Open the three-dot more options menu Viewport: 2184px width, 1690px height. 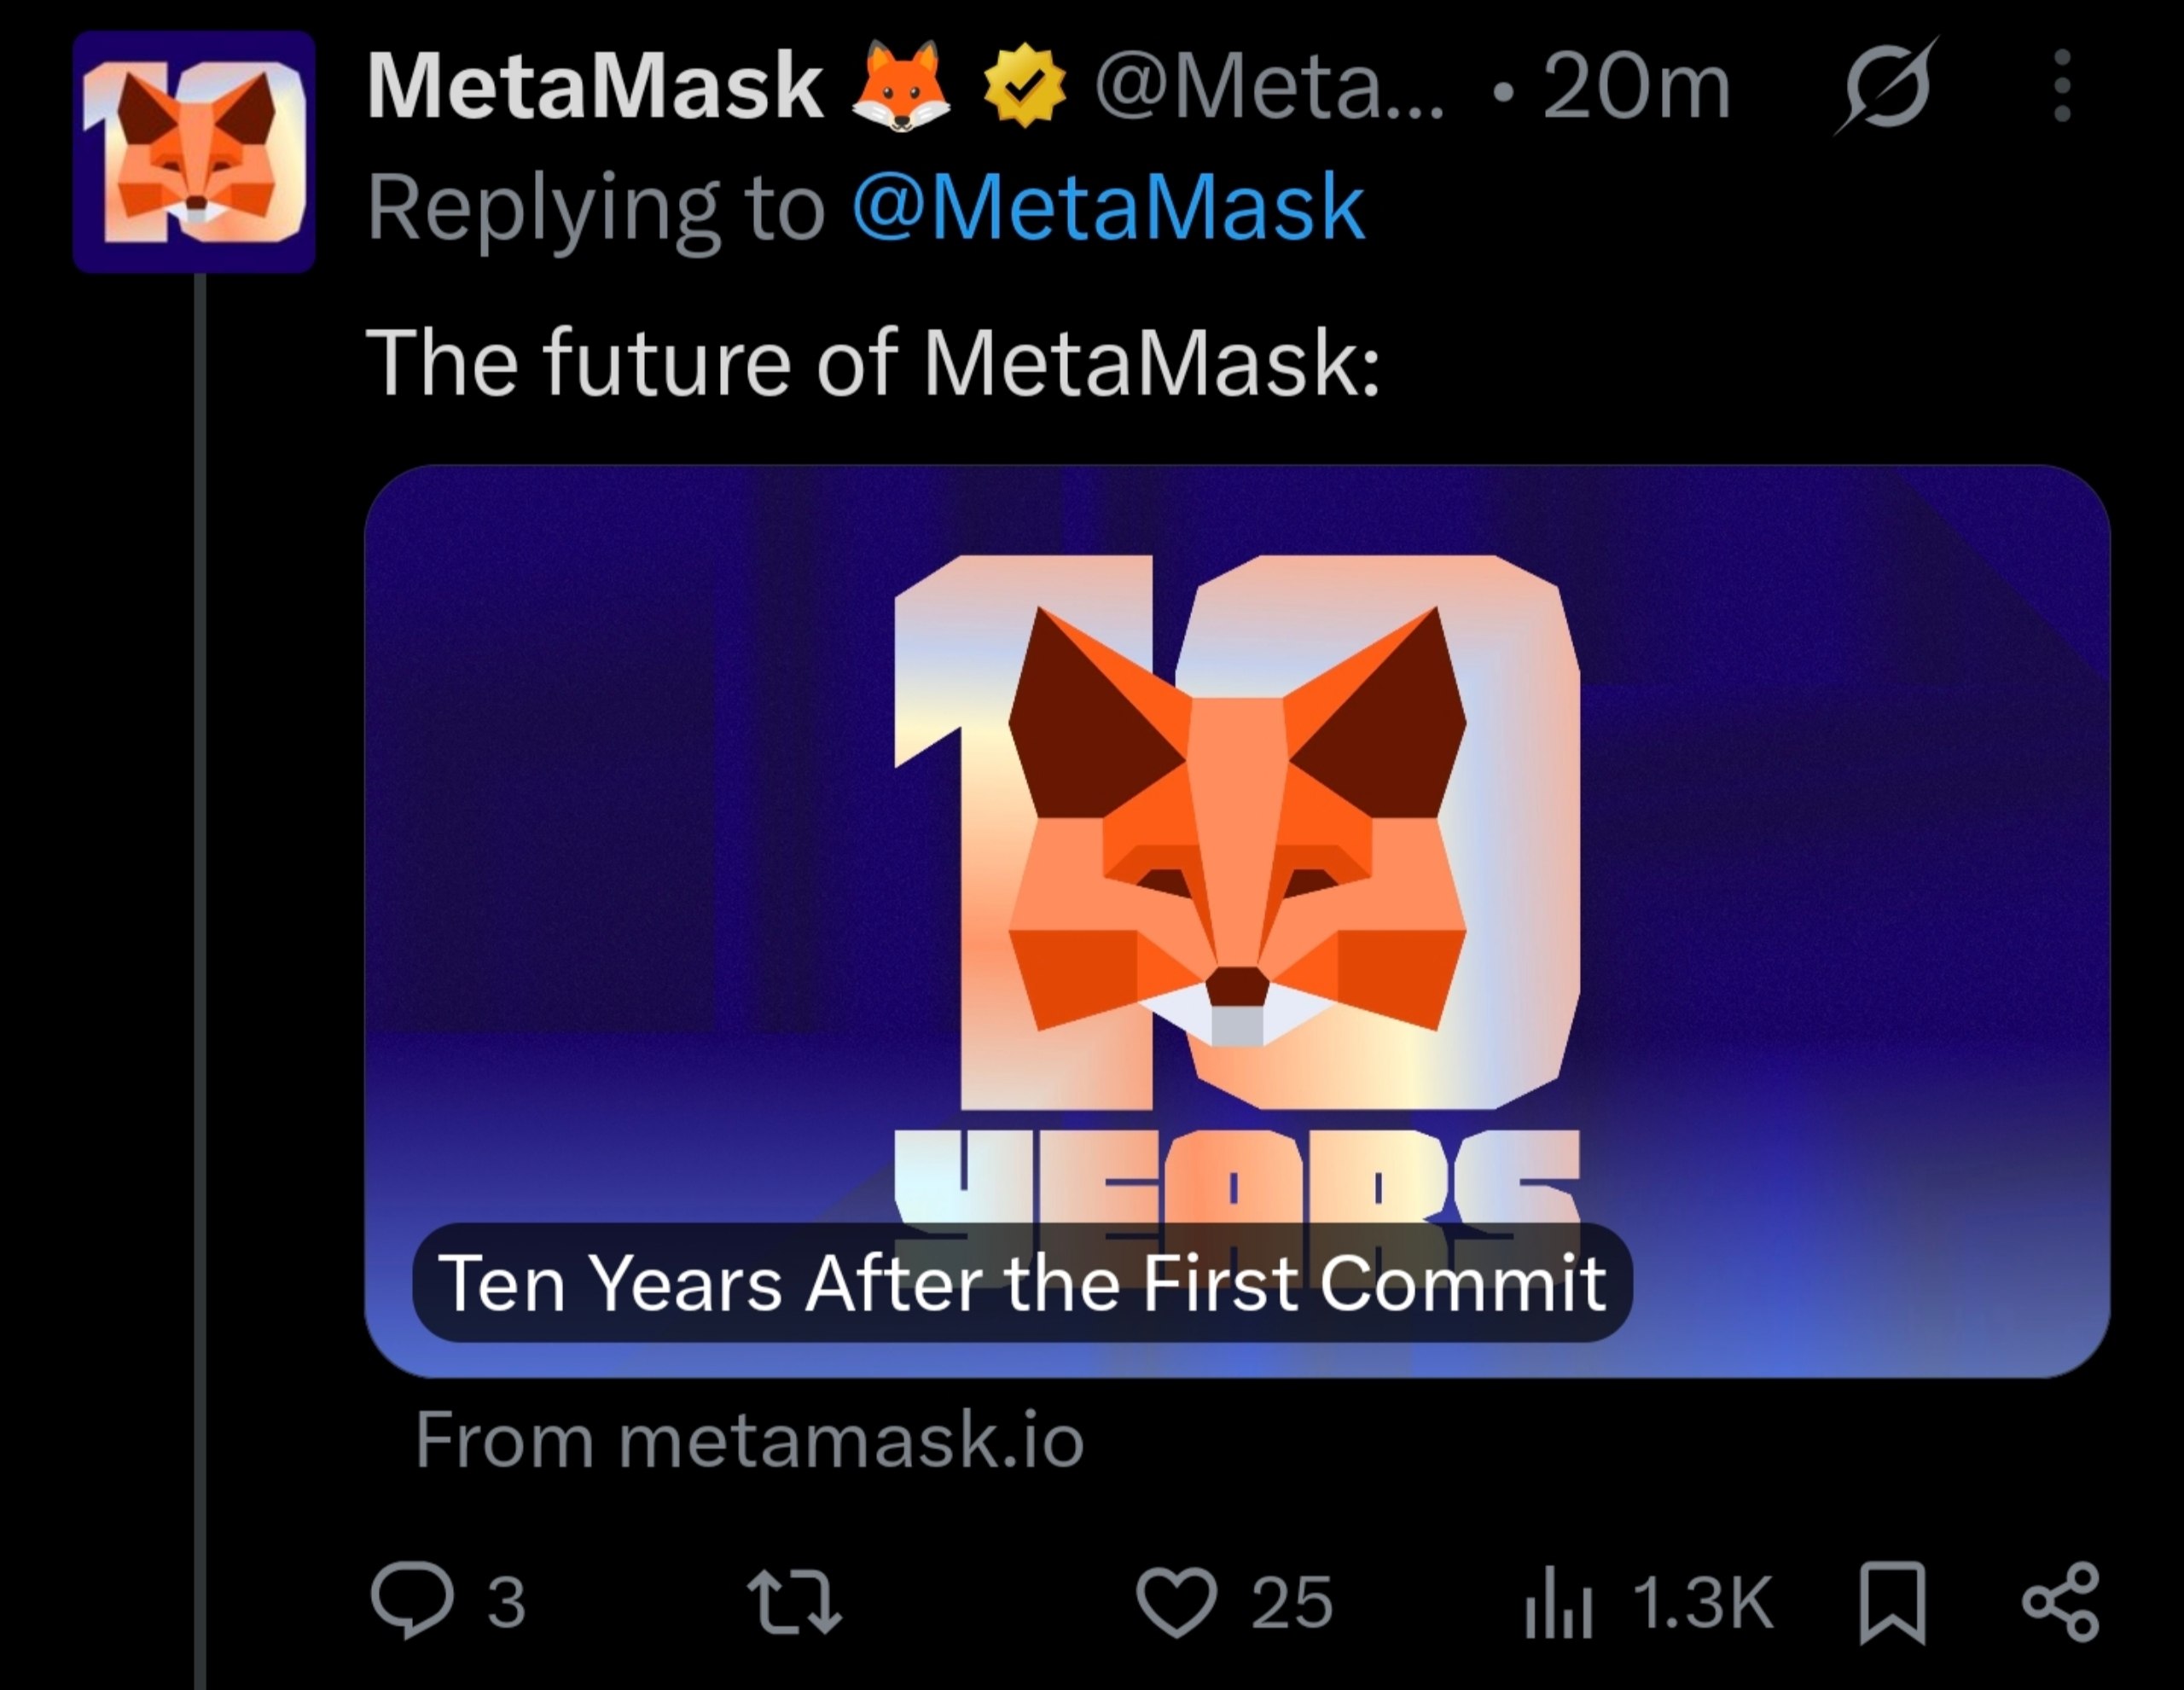2061,87
